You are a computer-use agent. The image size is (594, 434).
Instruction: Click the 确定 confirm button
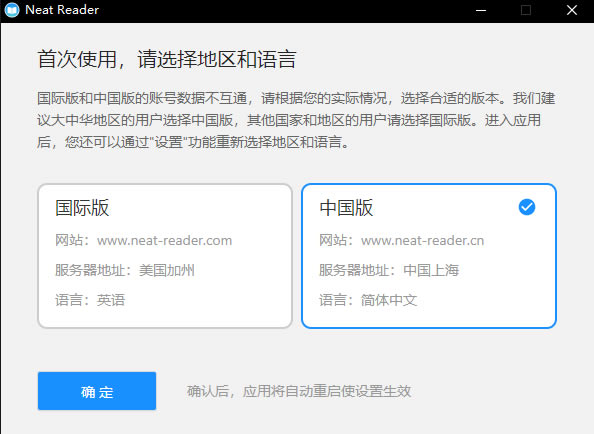pyautogui.click(x=97, y=391)
